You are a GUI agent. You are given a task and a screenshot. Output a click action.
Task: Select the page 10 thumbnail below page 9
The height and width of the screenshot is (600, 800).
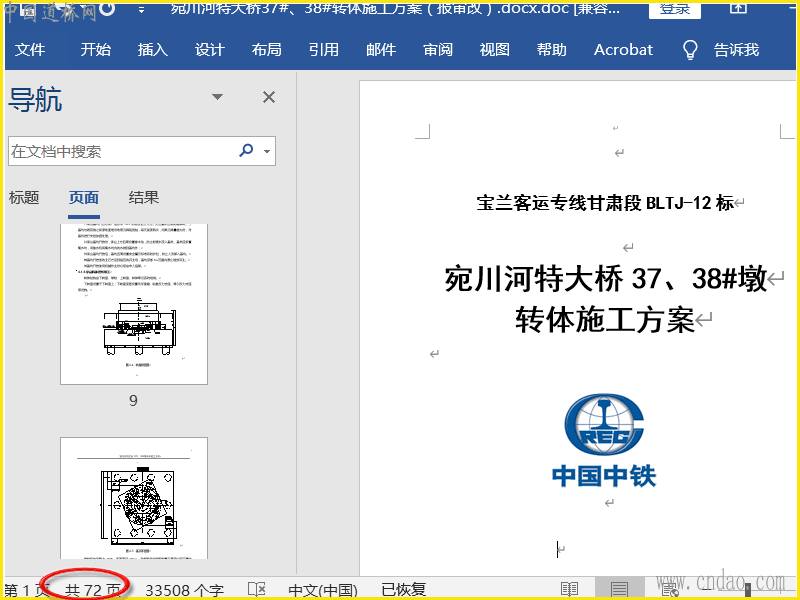[x=134, y=498]
